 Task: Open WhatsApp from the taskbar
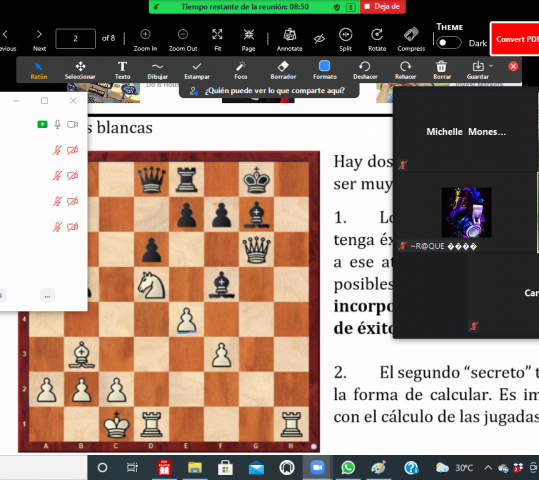348,468
